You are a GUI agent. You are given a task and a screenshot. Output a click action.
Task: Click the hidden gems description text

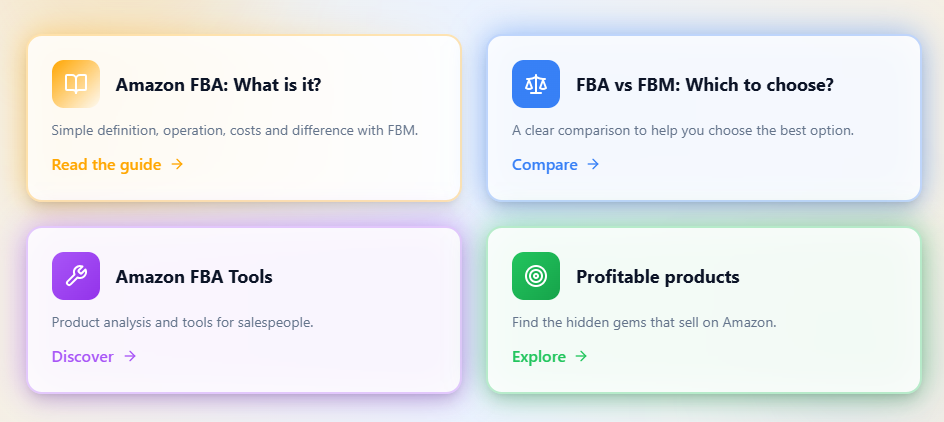644,323
